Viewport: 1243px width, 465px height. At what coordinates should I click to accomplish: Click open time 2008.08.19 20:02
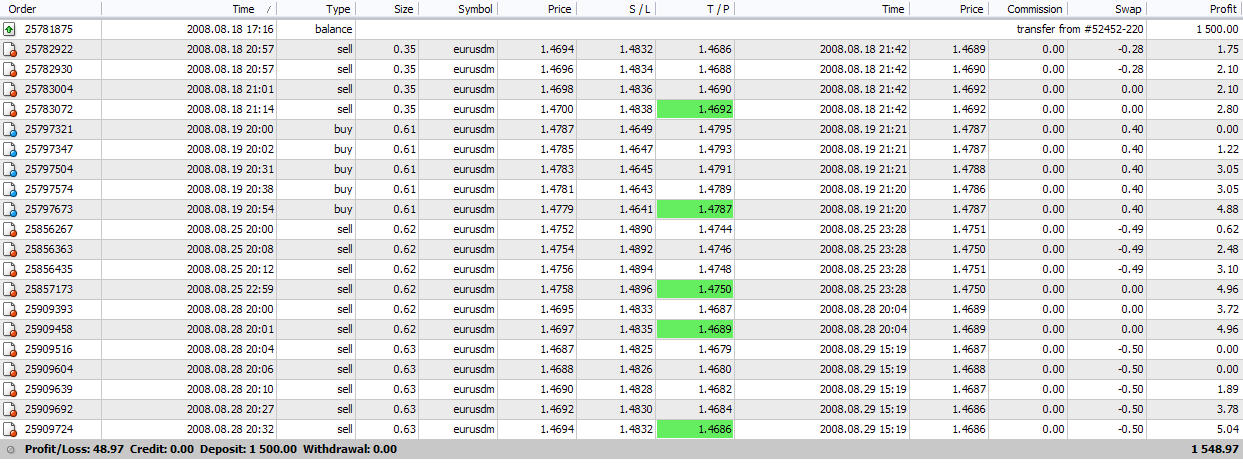[x=230, y=149]
